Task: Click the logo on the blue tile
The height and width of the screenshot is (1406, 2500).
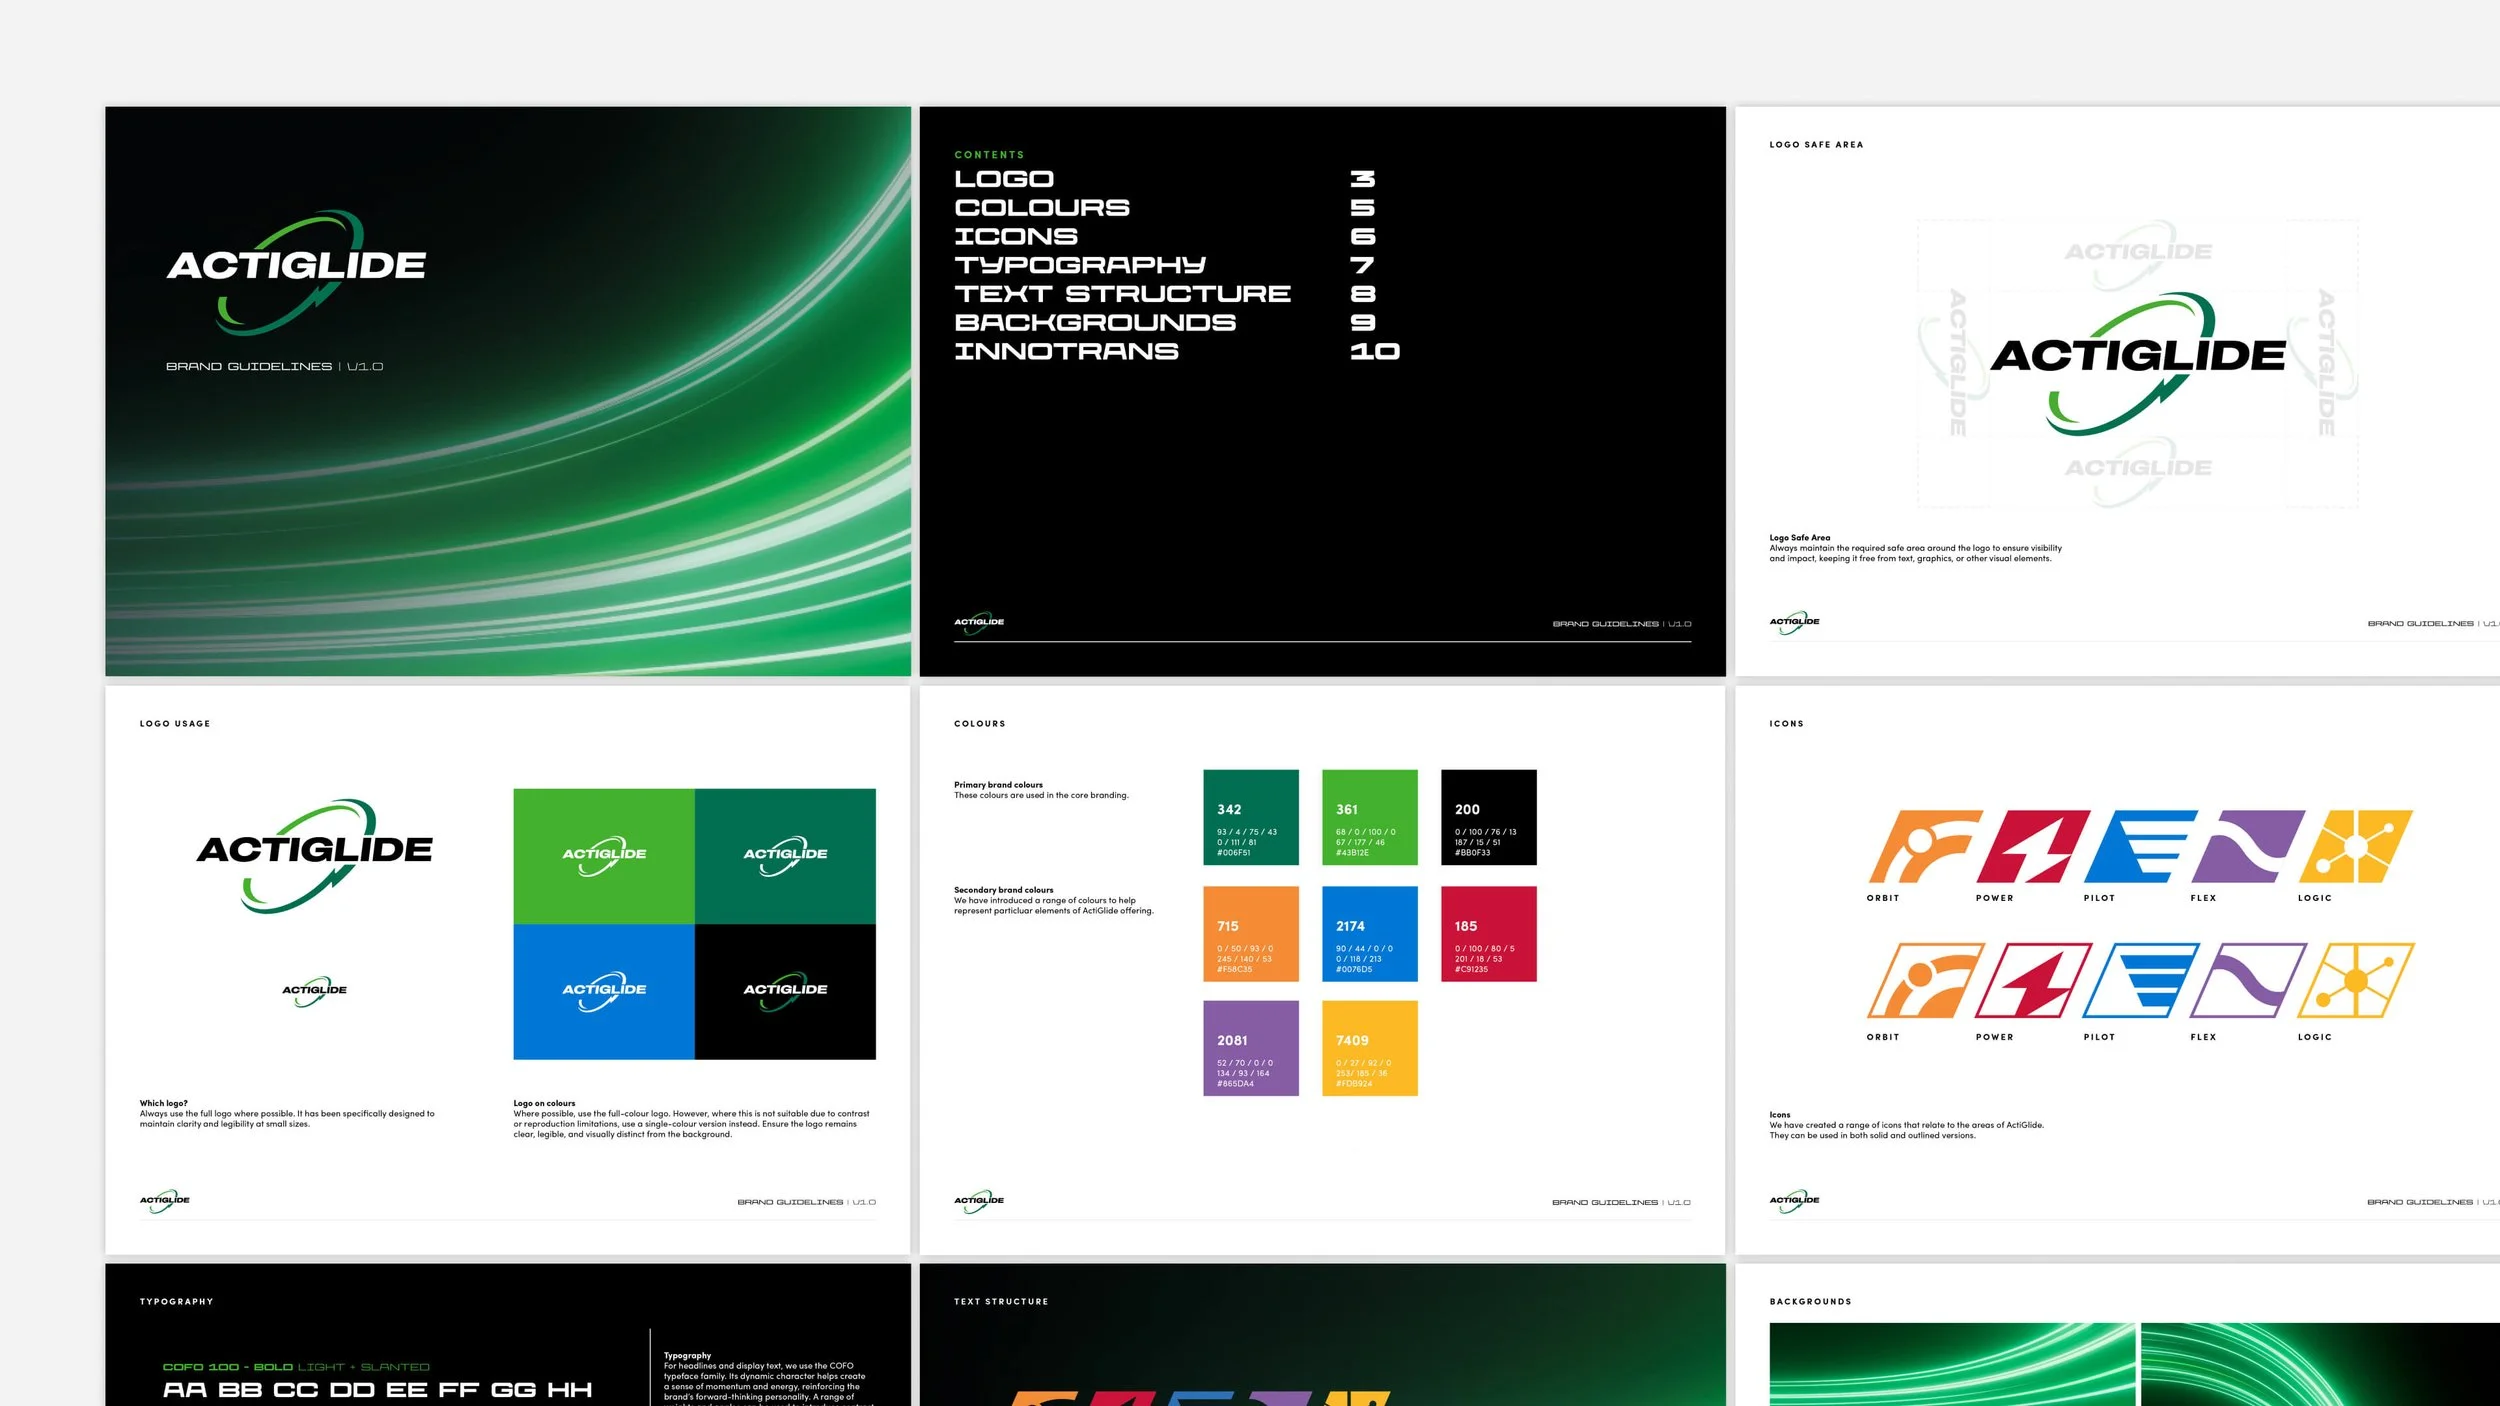Action: coord(604,991)
